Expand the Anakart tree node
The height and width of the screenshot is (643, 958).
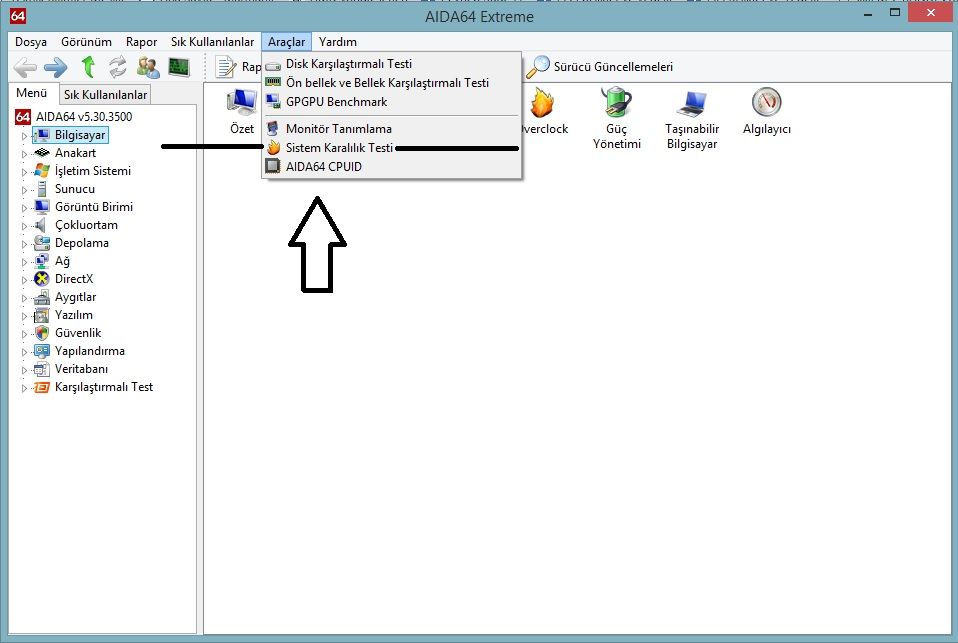click(x=24, y=154)
